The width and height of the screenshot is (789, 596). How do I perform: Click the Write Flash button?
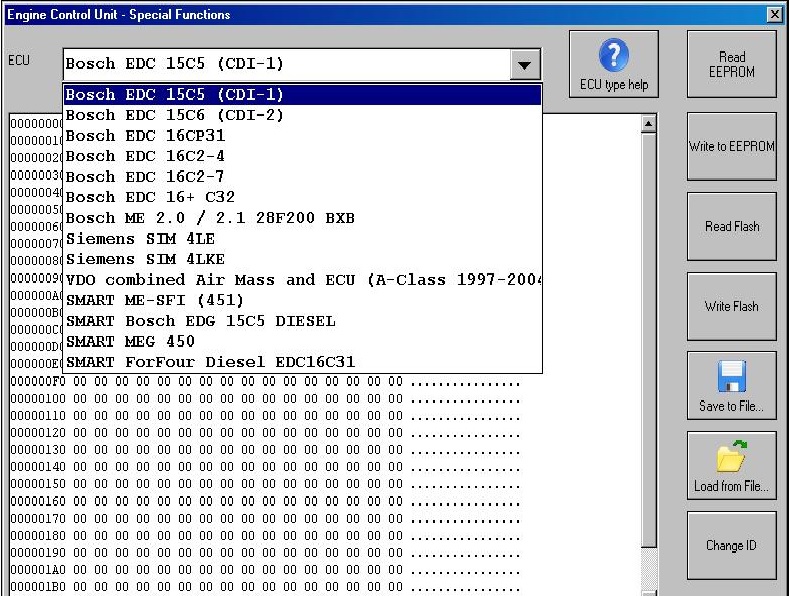(731, 307)
